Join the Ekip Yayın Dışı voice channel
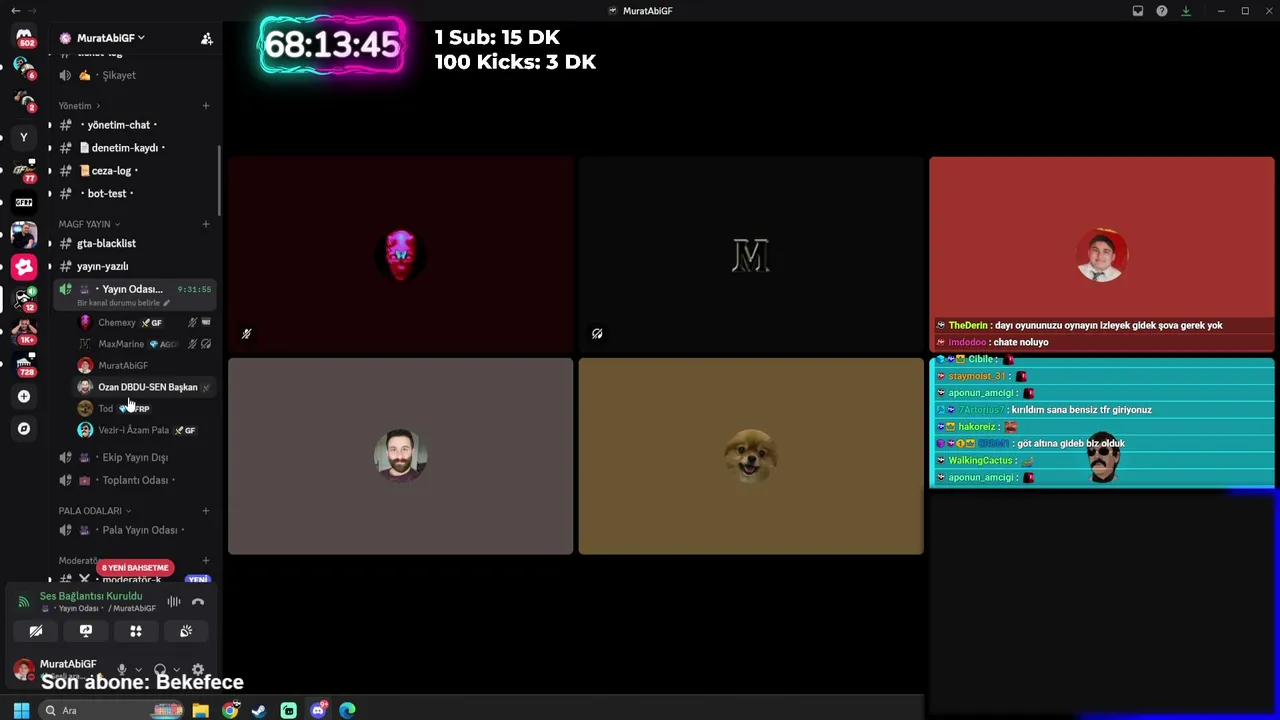This screenshot has height=720, width=1280. 134,457
